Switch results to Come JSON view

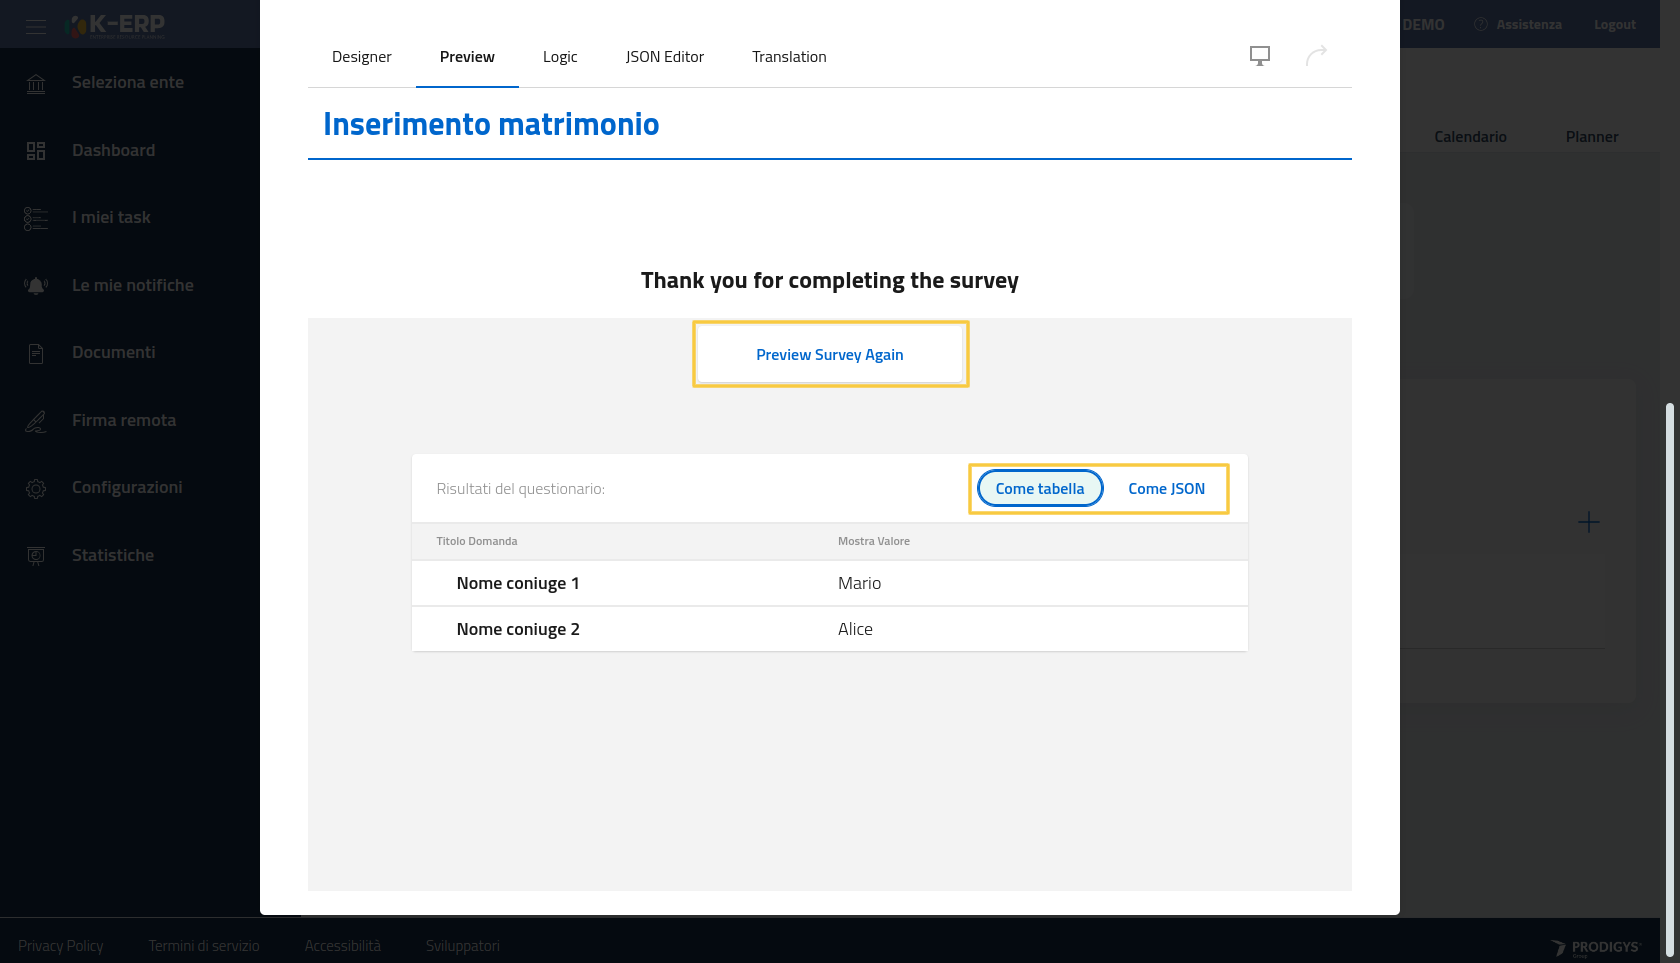point(1166,489)
